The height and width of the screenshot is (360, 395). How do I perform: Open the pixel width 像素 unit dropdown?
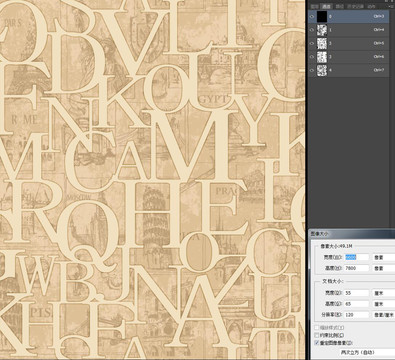point(384,257)
